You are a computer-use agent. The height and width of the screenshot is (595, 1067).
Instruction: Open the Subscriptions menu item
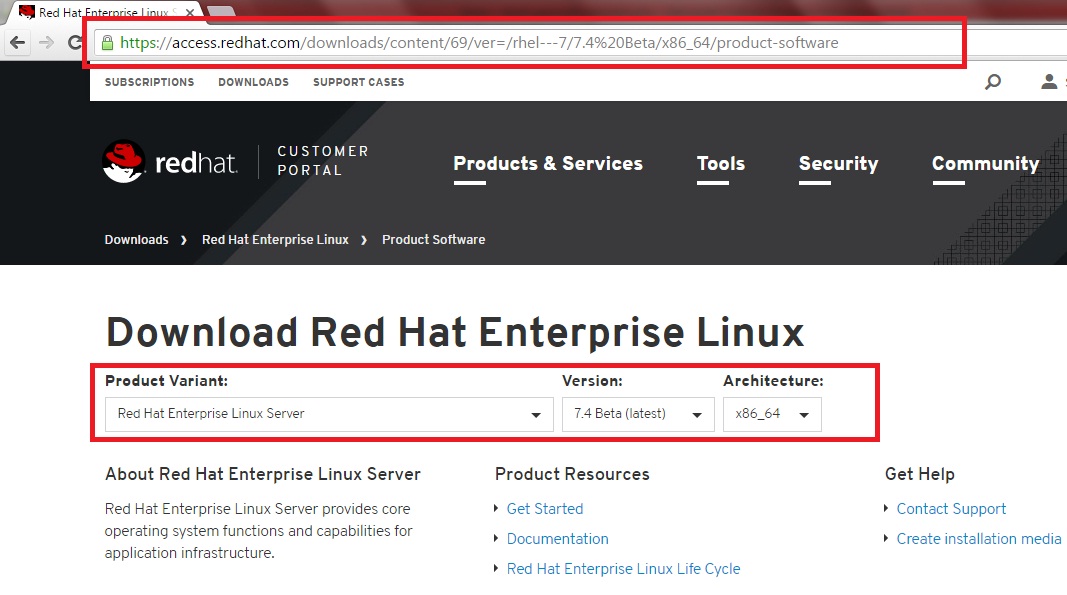pos(149,82)
